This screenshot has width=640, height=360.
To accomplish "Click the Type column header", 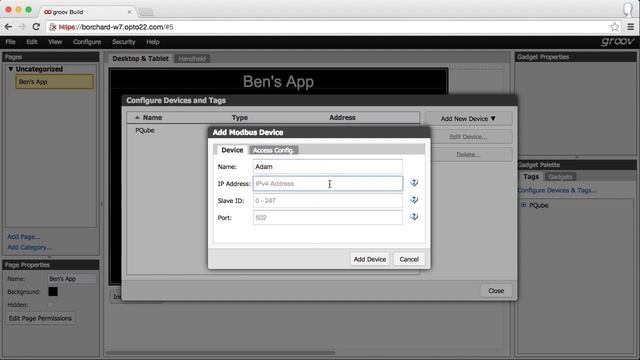I will pos(240,118).
